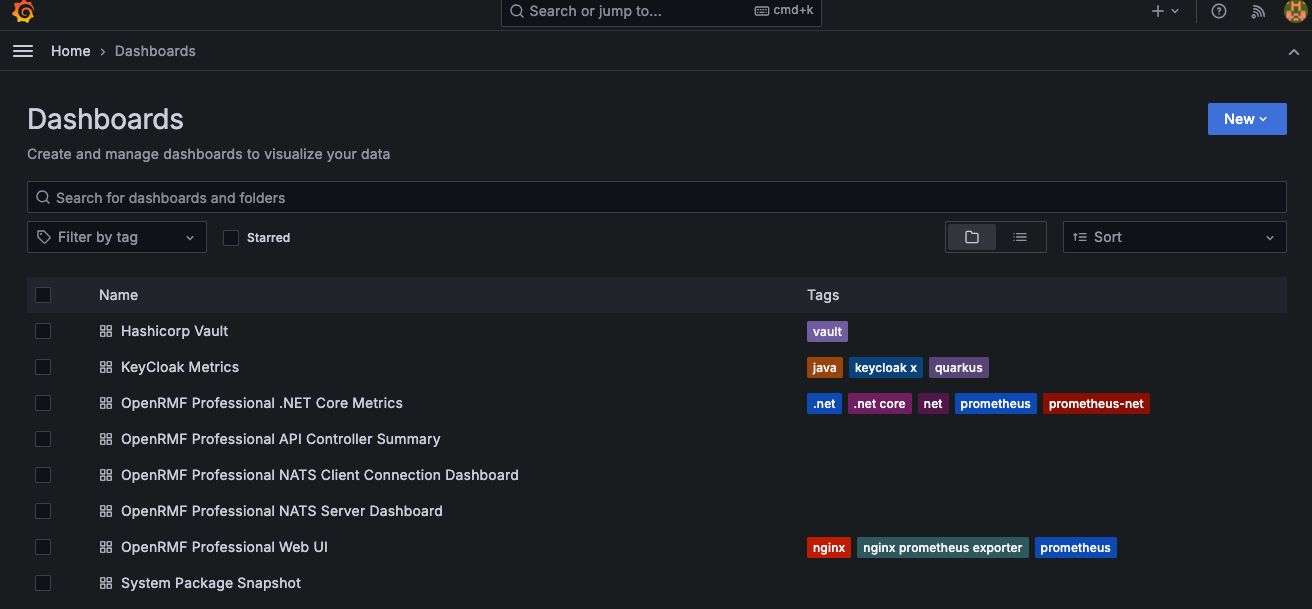Click the magnifier icon in top search bar
The height and width of the screenshot is (609, 1312).
click(x=517, y=11)
